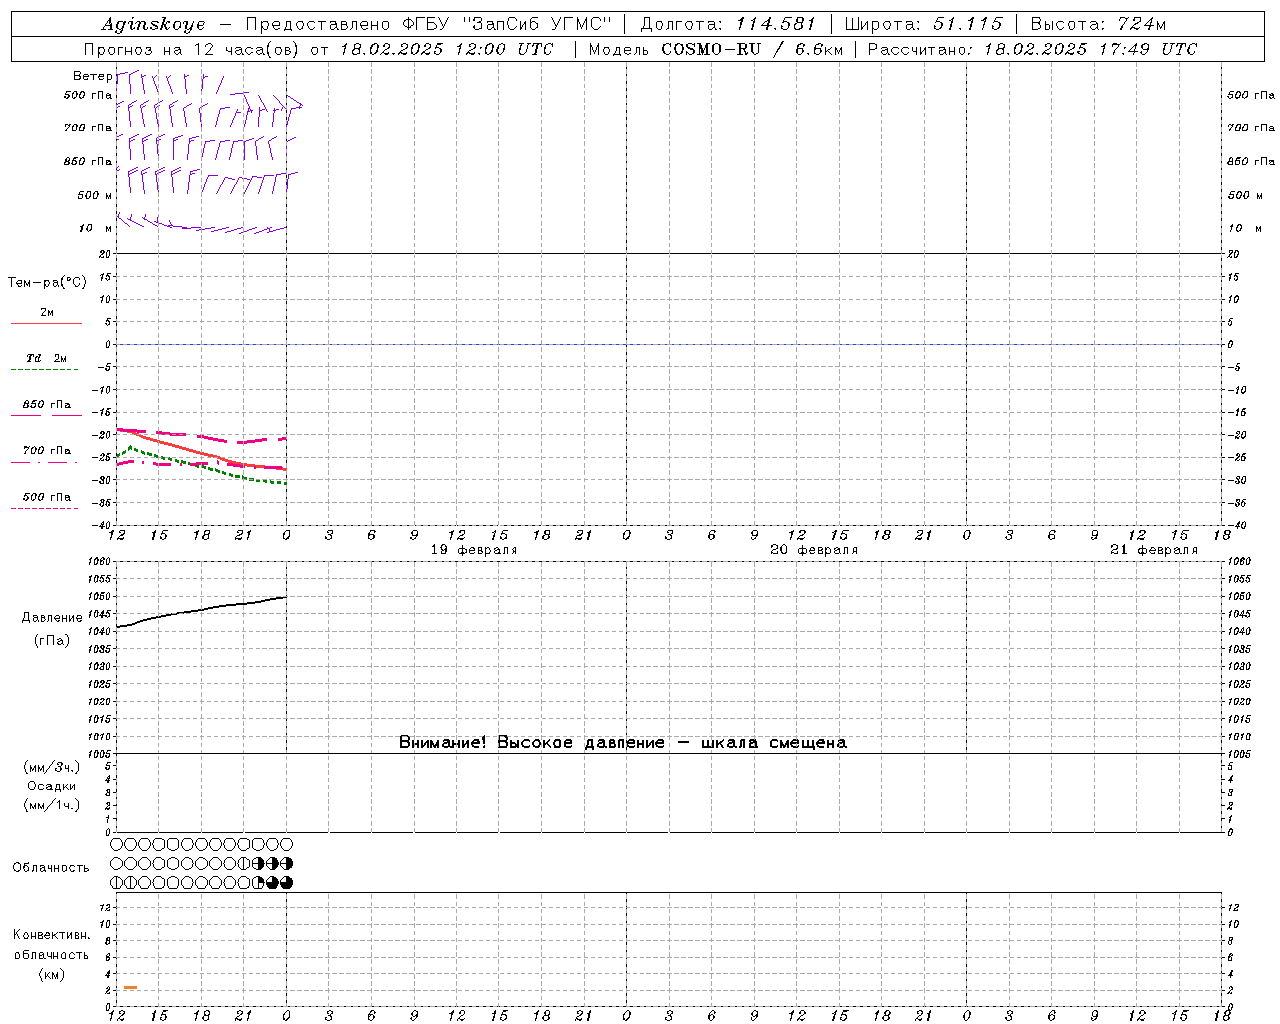
Task: Select the Облачность row label
Action: click(x=51, y=867)
